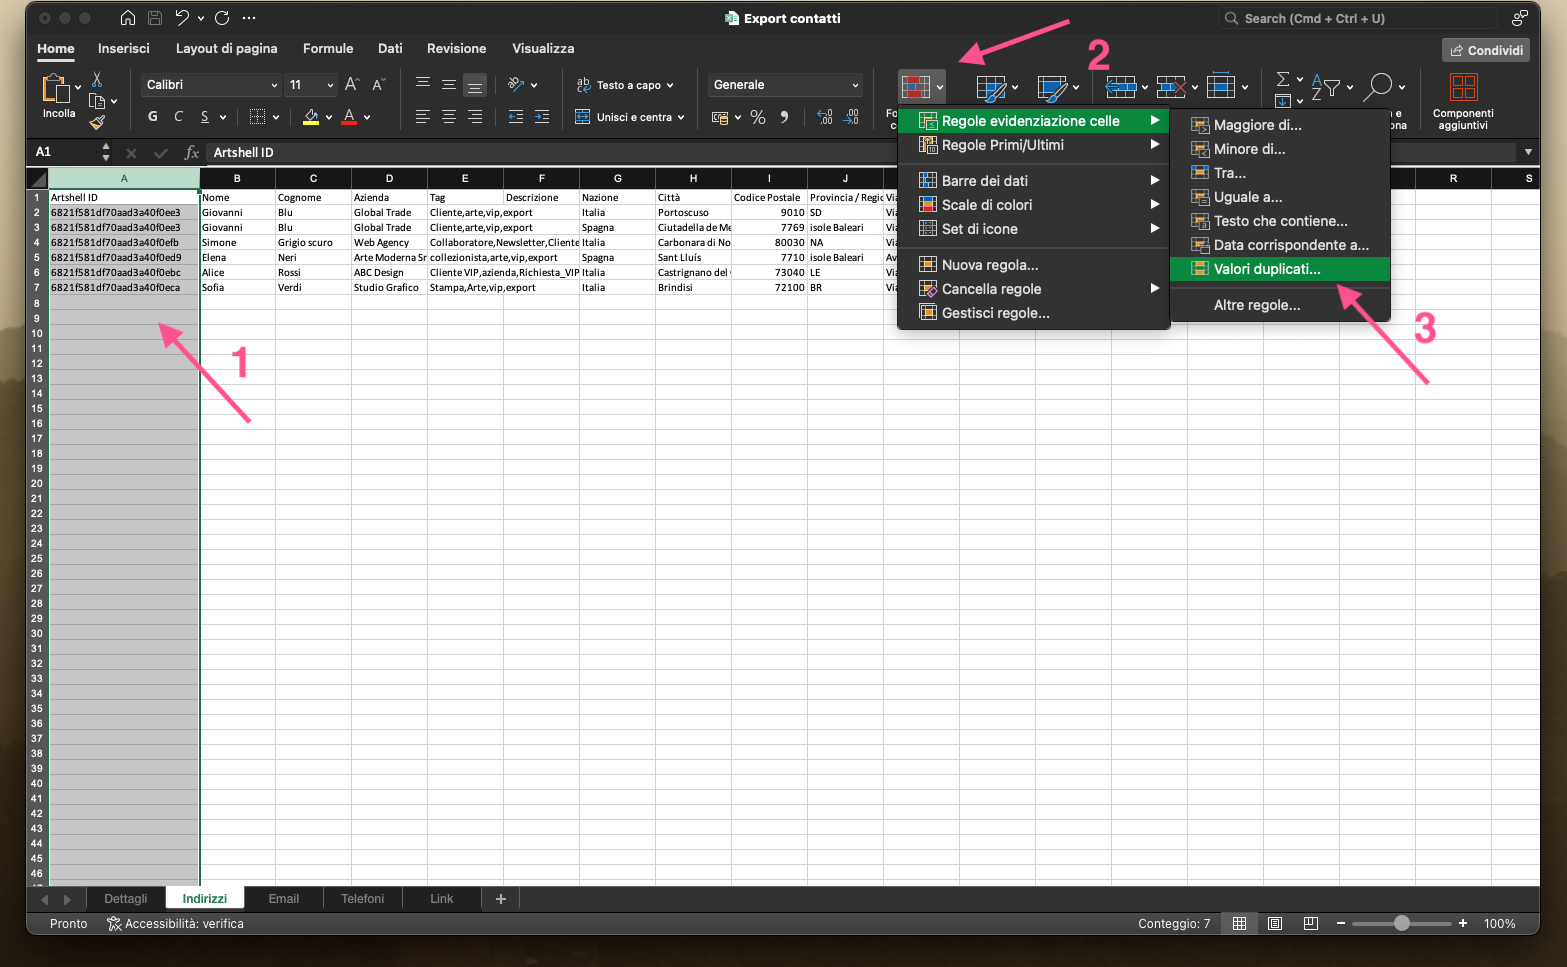The width and height of the screenshot is (1567, 967).
Task: Open the conditional formatting icon
Action: [916, 87]
